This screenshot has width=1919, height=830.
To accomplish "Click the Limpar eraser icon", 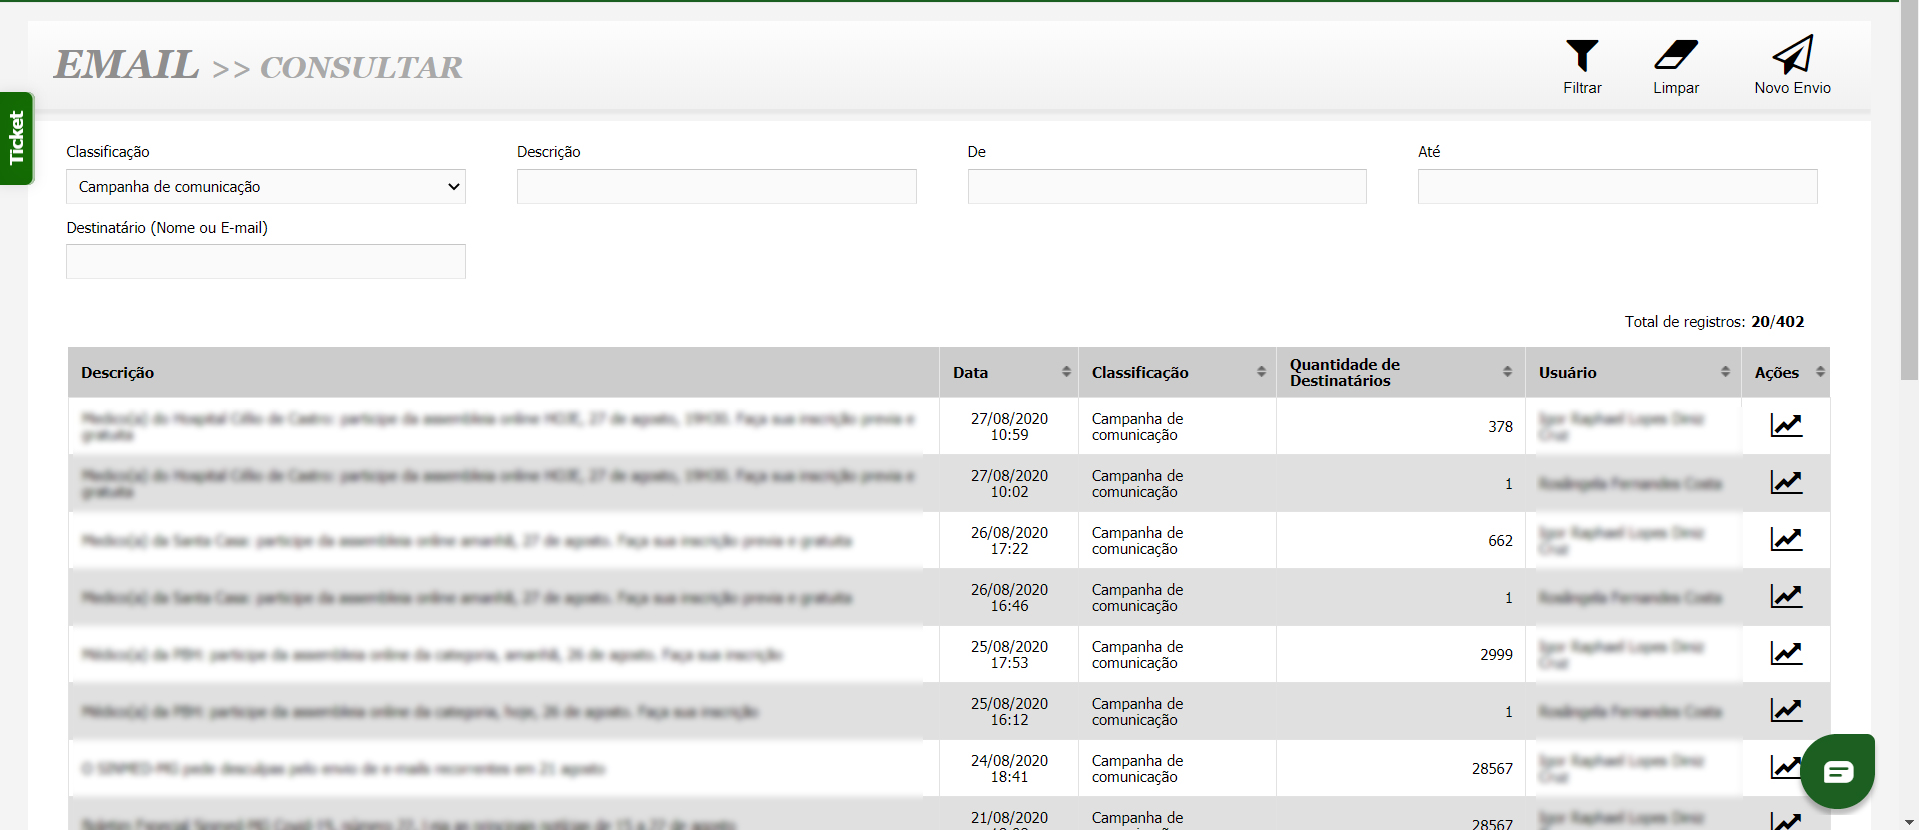I will point(1675,56).
